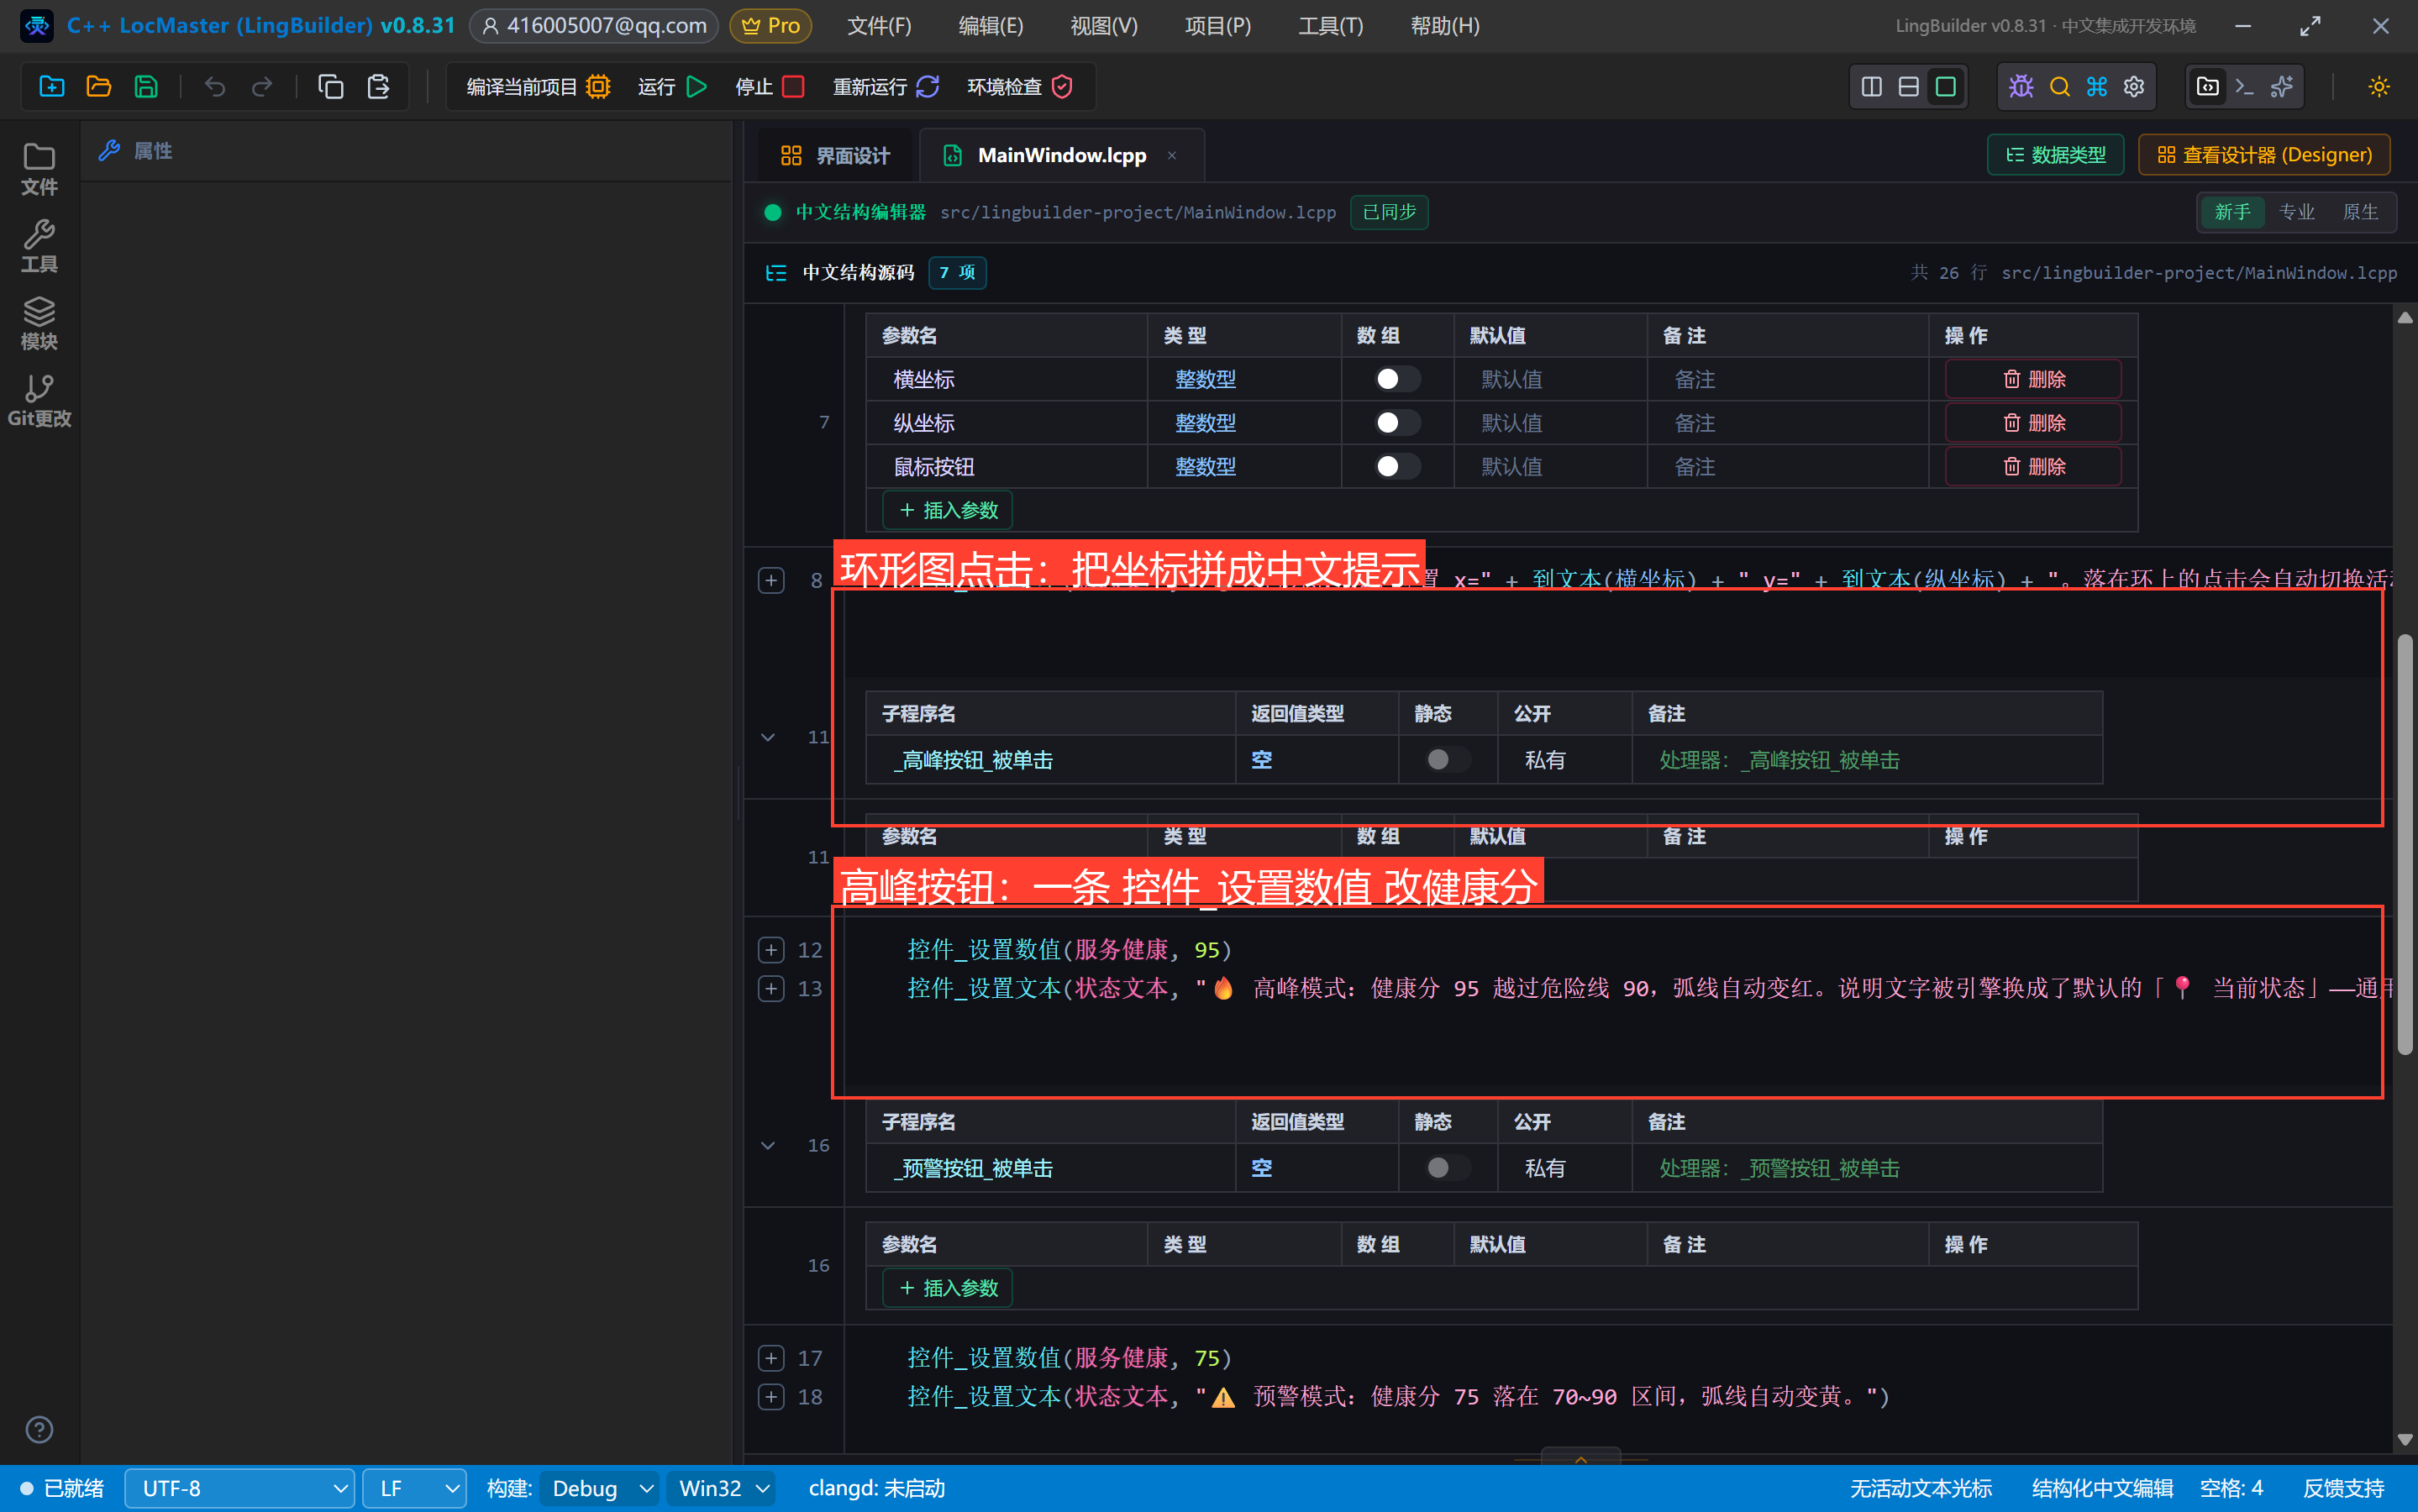Click the copy icon in toolbar
2418x1512 pixels.
331,87
